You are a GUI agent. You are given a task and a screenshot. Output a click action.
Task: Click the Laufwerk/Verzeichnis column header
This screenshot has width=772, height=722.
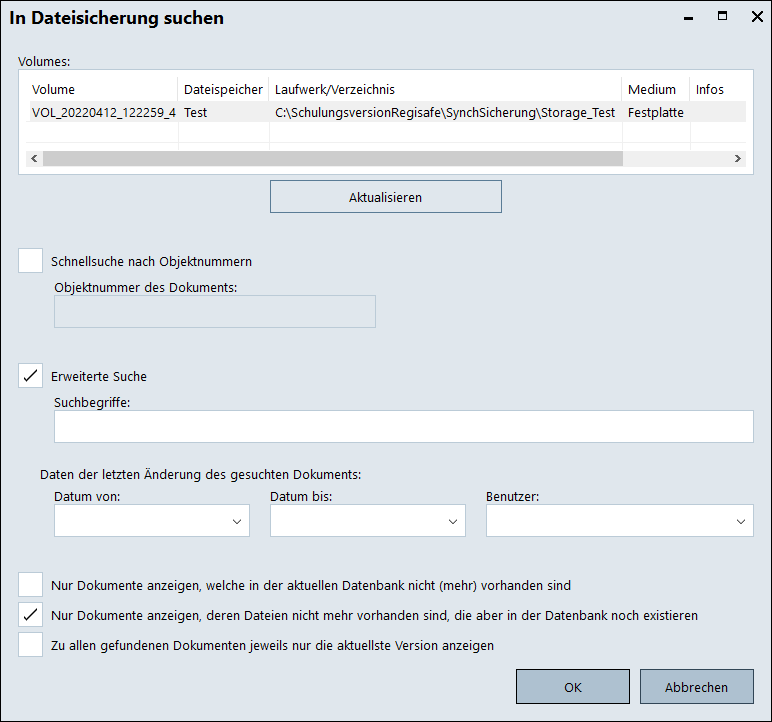click(335, 90)
